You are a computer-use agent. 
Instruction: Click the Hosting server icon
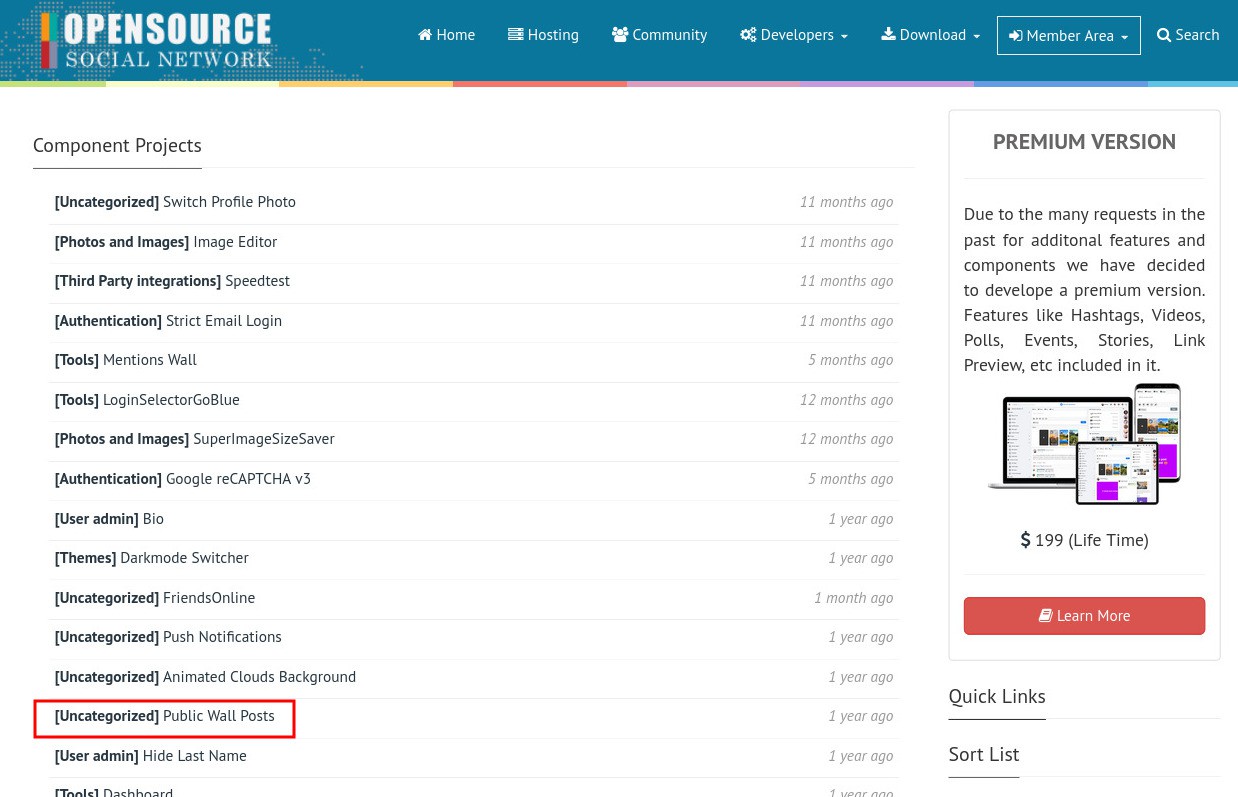516,35
